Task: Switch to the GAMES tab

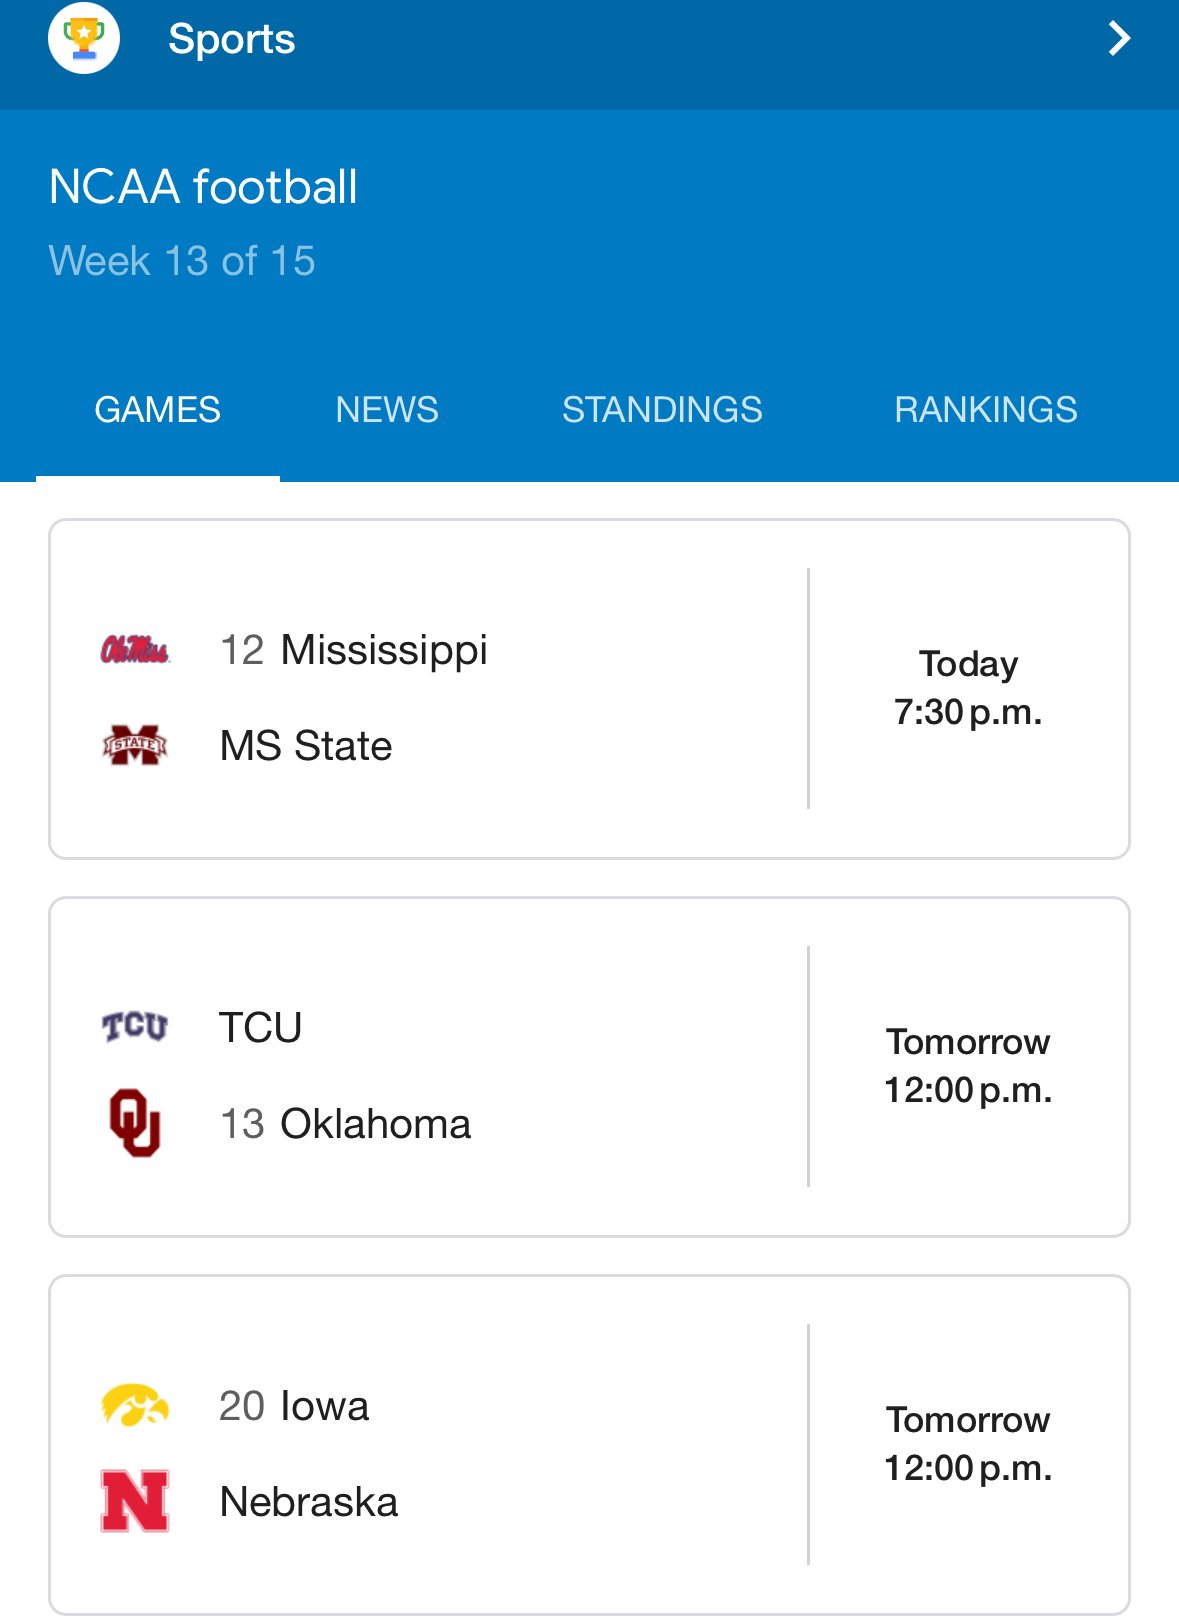Action: click(158, 410)
